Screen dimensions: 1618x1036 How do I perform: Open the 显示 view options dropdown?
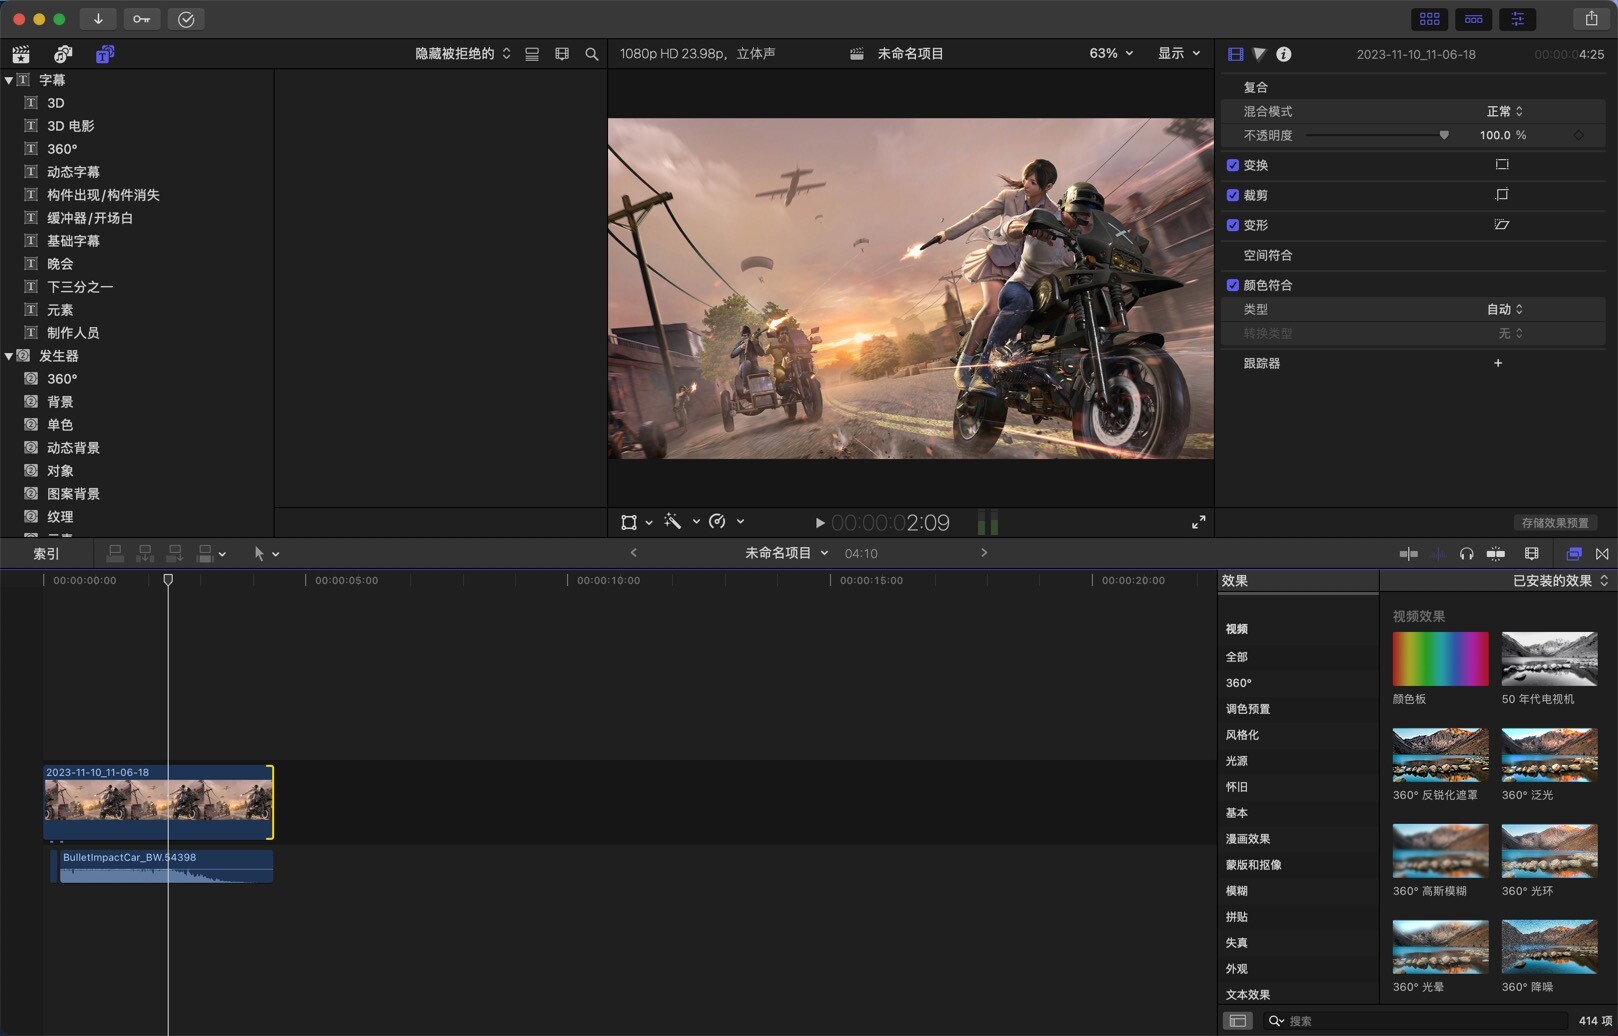point(1179,53)
